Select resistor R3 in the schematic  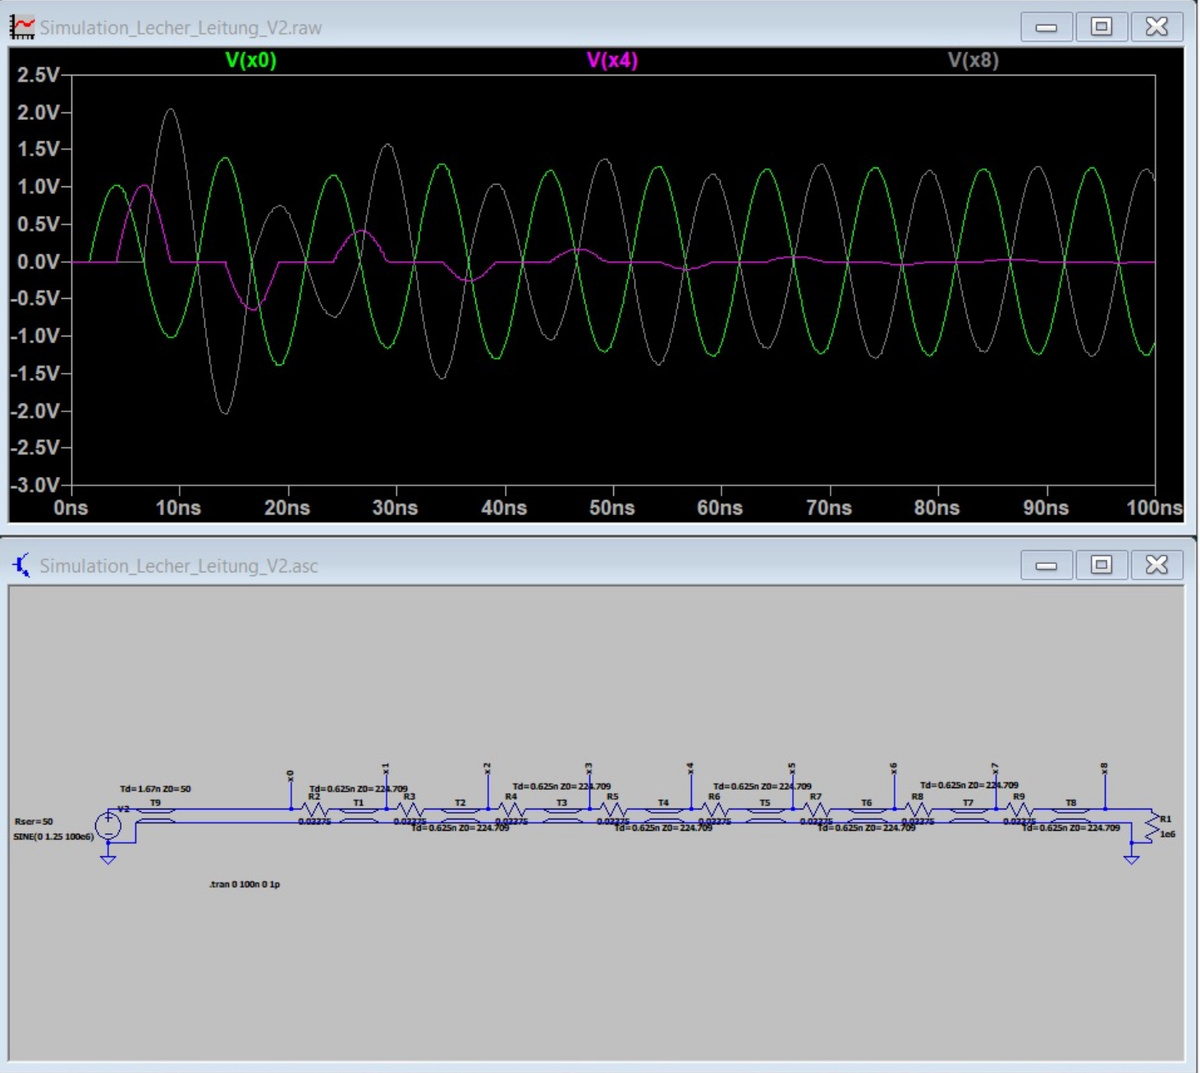click(409, 809)
